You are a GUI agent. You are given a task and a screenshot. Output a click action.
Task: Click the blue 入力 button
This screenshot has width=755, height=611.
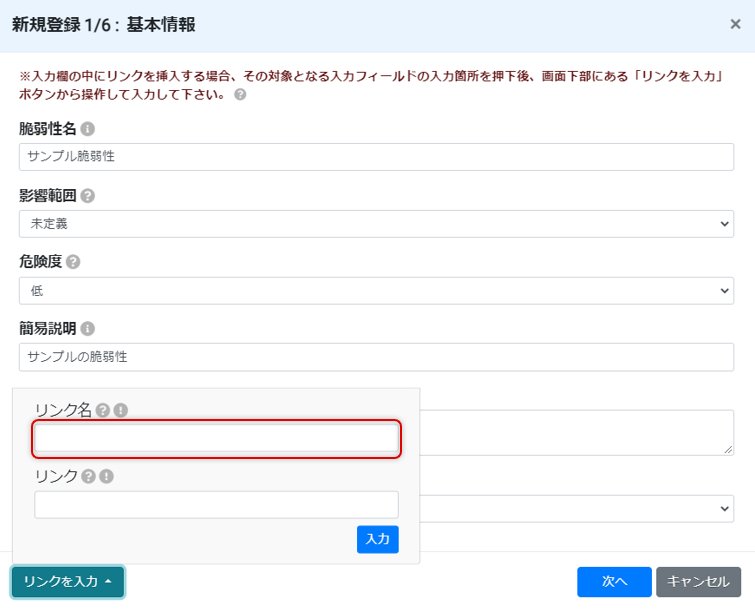[378, 539]
